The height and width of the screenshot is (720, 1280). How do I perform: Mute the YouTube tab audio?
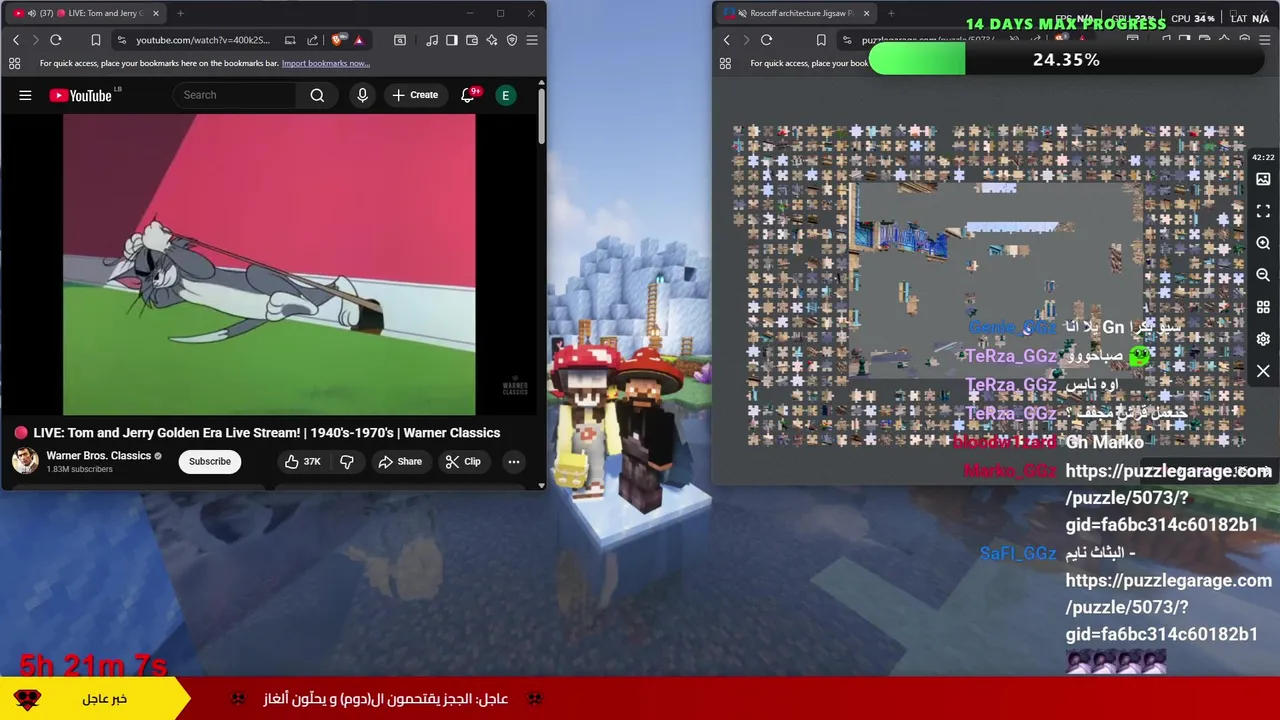pos(31,13)
